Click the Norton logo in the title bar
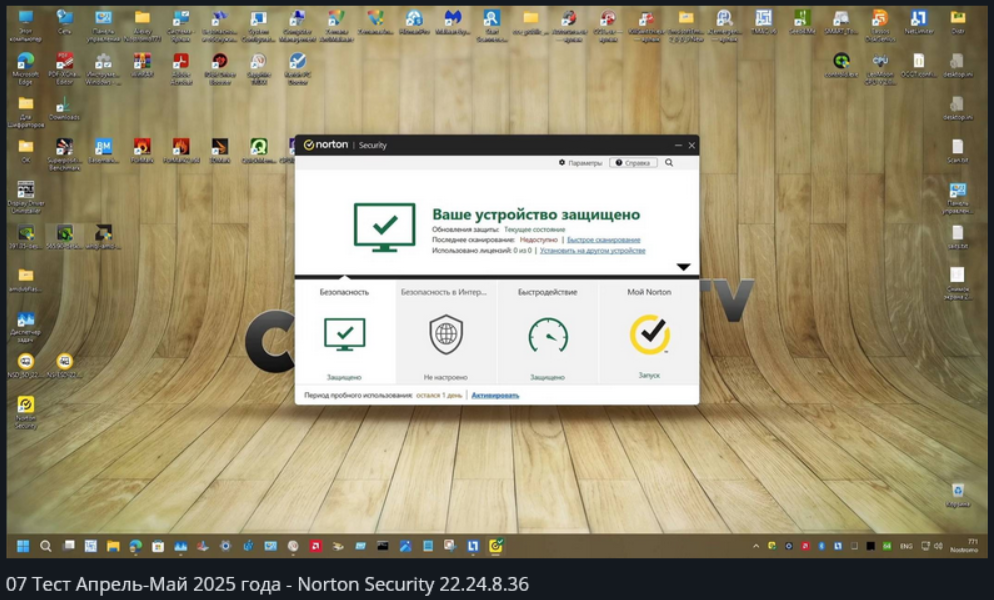994x600 pixels. [x=326, y=145]
